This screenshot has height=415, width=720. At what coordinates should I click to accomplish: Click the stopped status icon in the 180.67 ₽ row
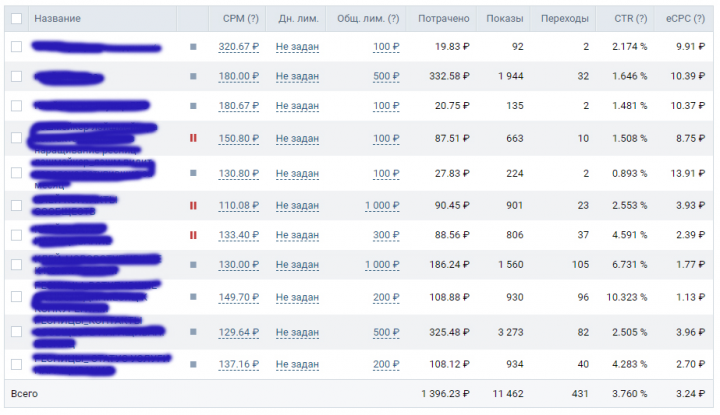tap(193, 106)
